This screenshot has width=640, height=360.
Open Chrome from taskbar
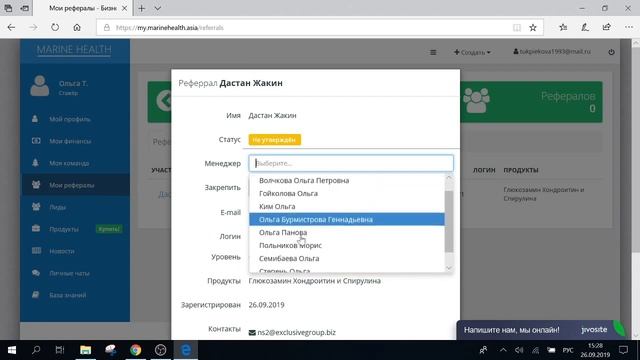[136, 350]
